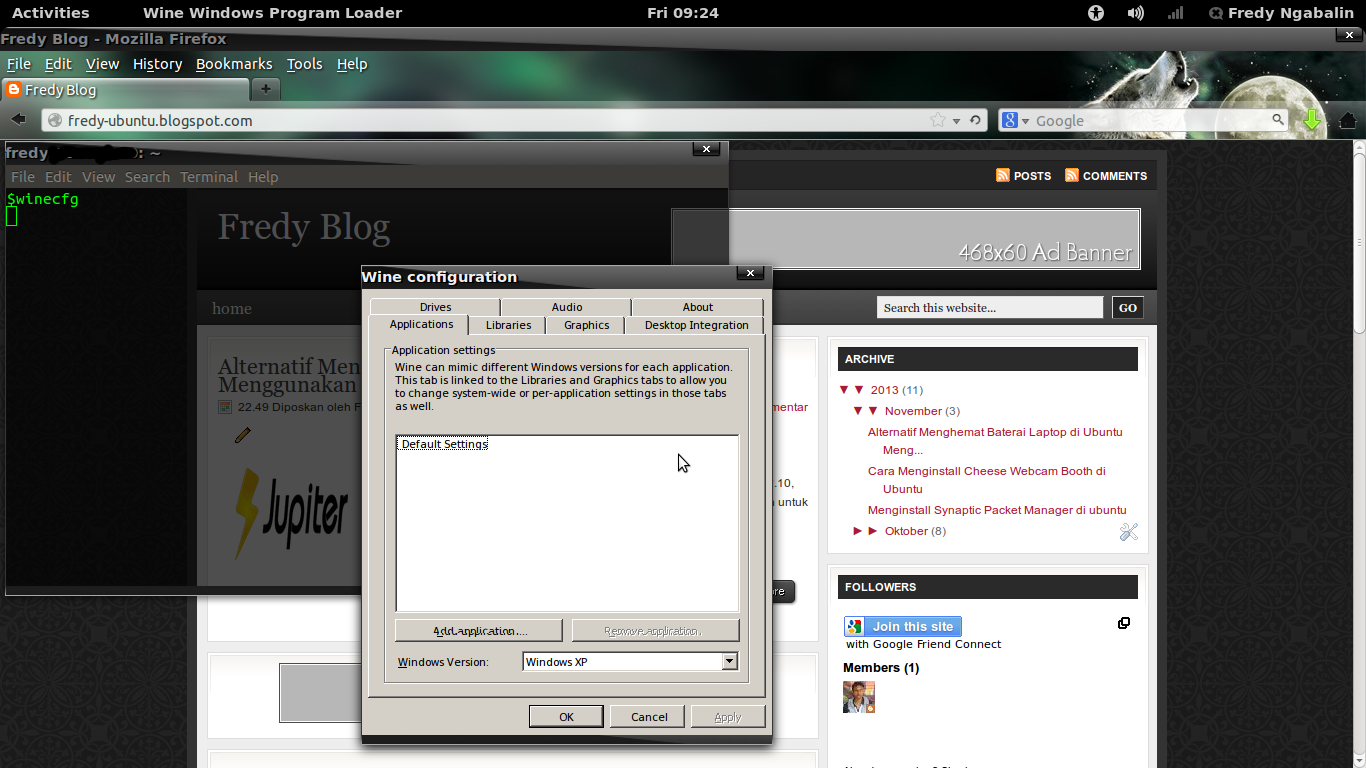Image resolution: width=1366 pixels, height=768 pixels.
Task: Switch to the Graphics tab
Action: coord(586,325)
